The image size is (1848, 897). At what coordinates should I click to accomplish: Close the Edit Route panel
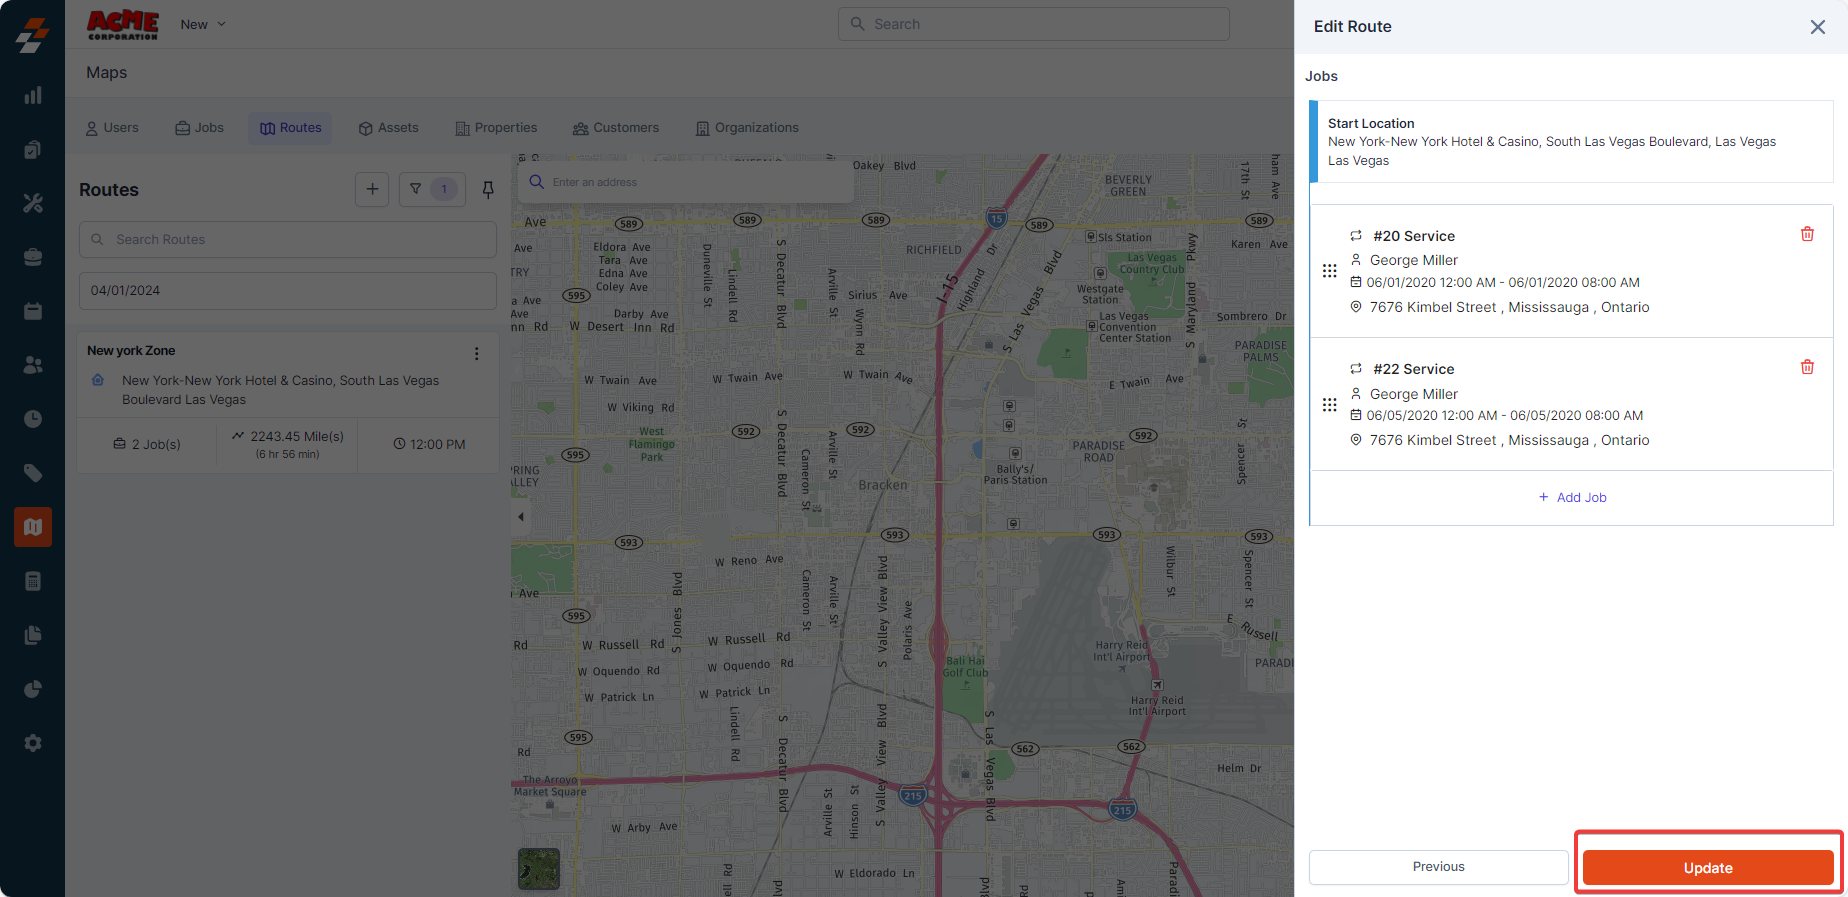(1817, 27)
